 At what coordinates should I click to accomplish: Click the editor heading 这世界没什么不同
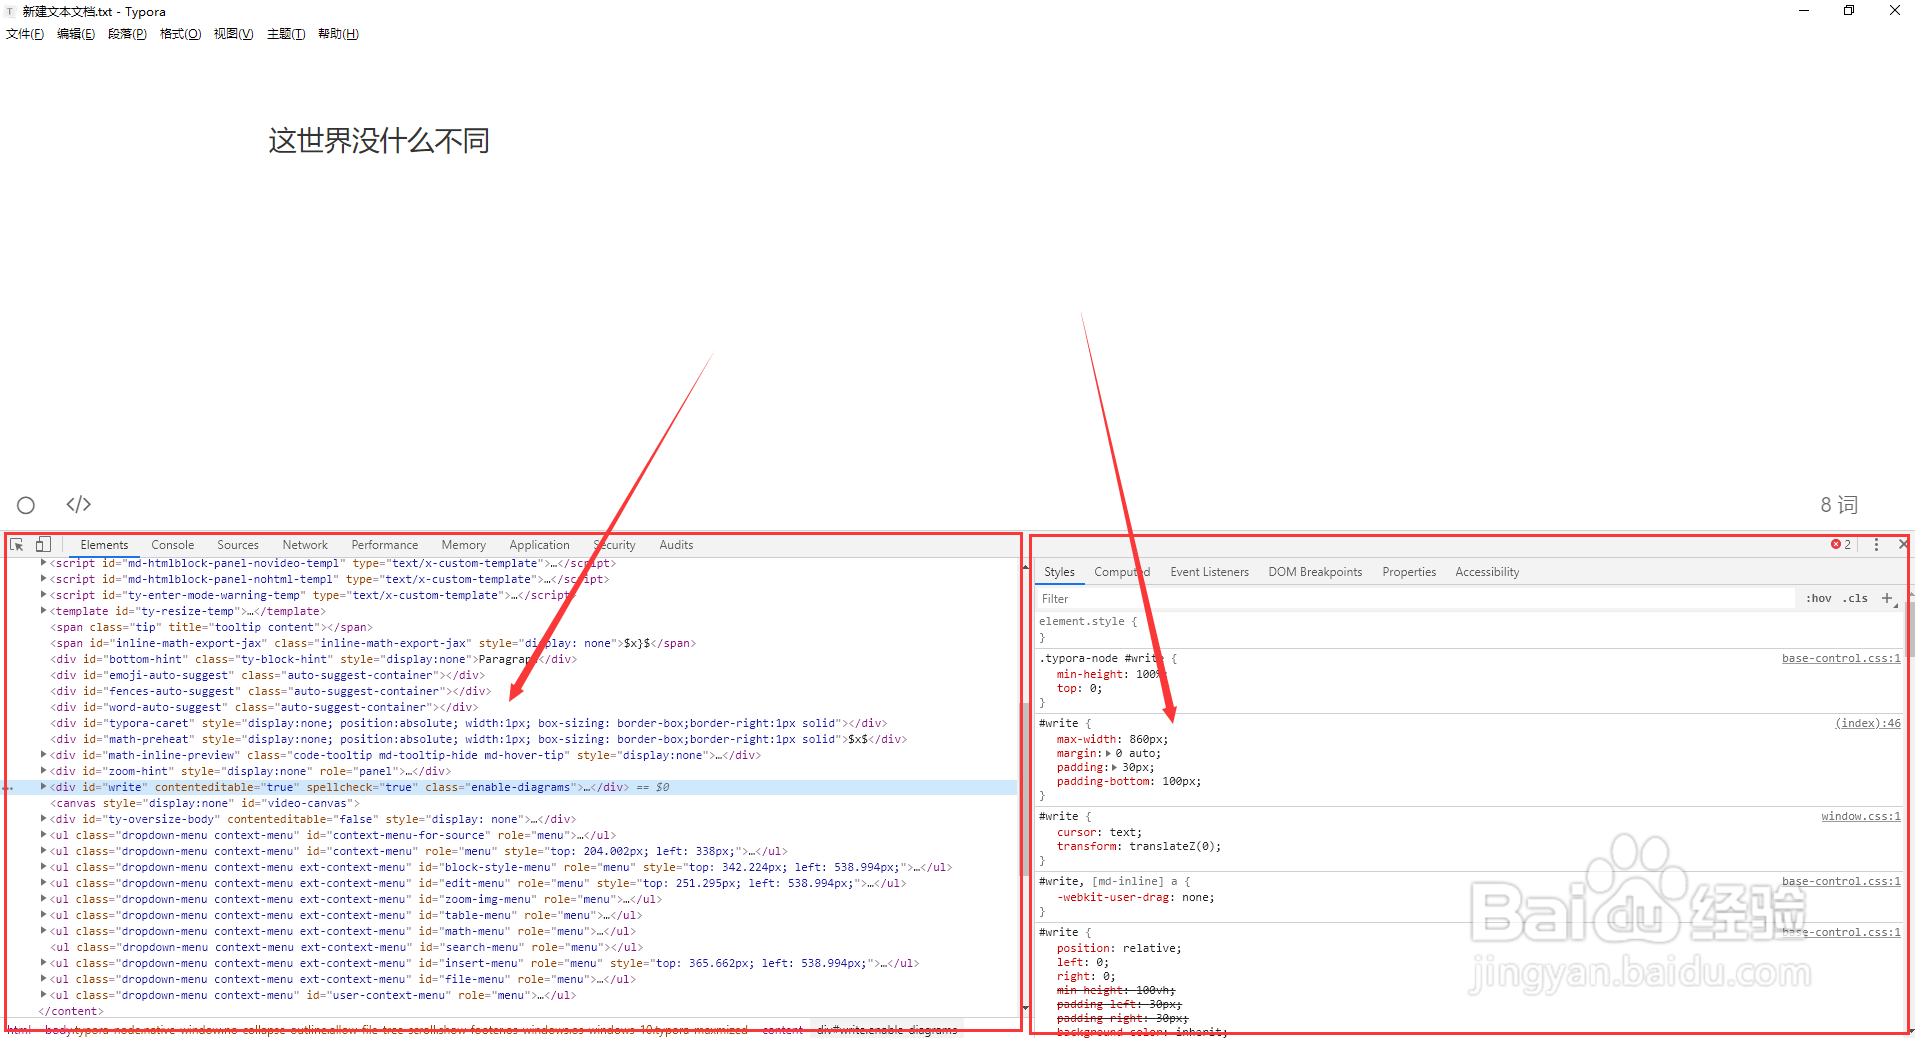[379, 141]
